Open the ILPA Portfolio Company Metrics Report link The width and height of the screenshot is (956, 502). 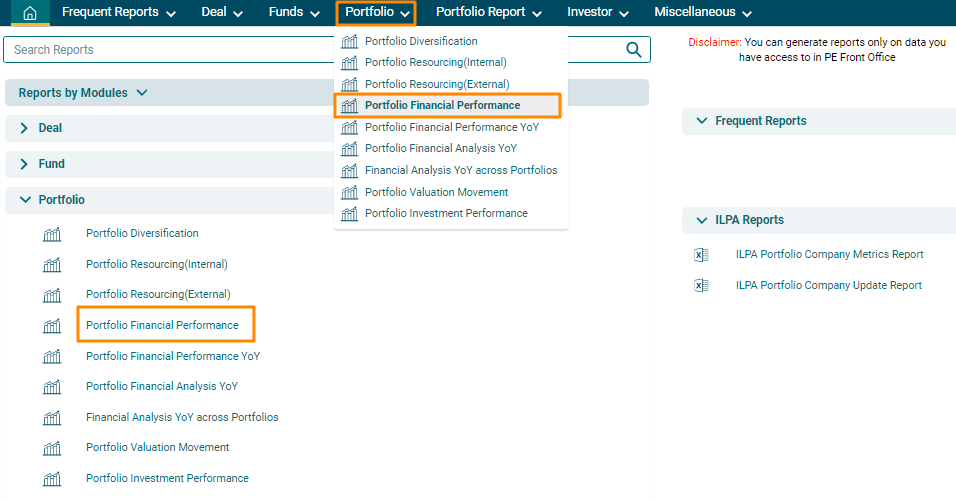(829, 255)
